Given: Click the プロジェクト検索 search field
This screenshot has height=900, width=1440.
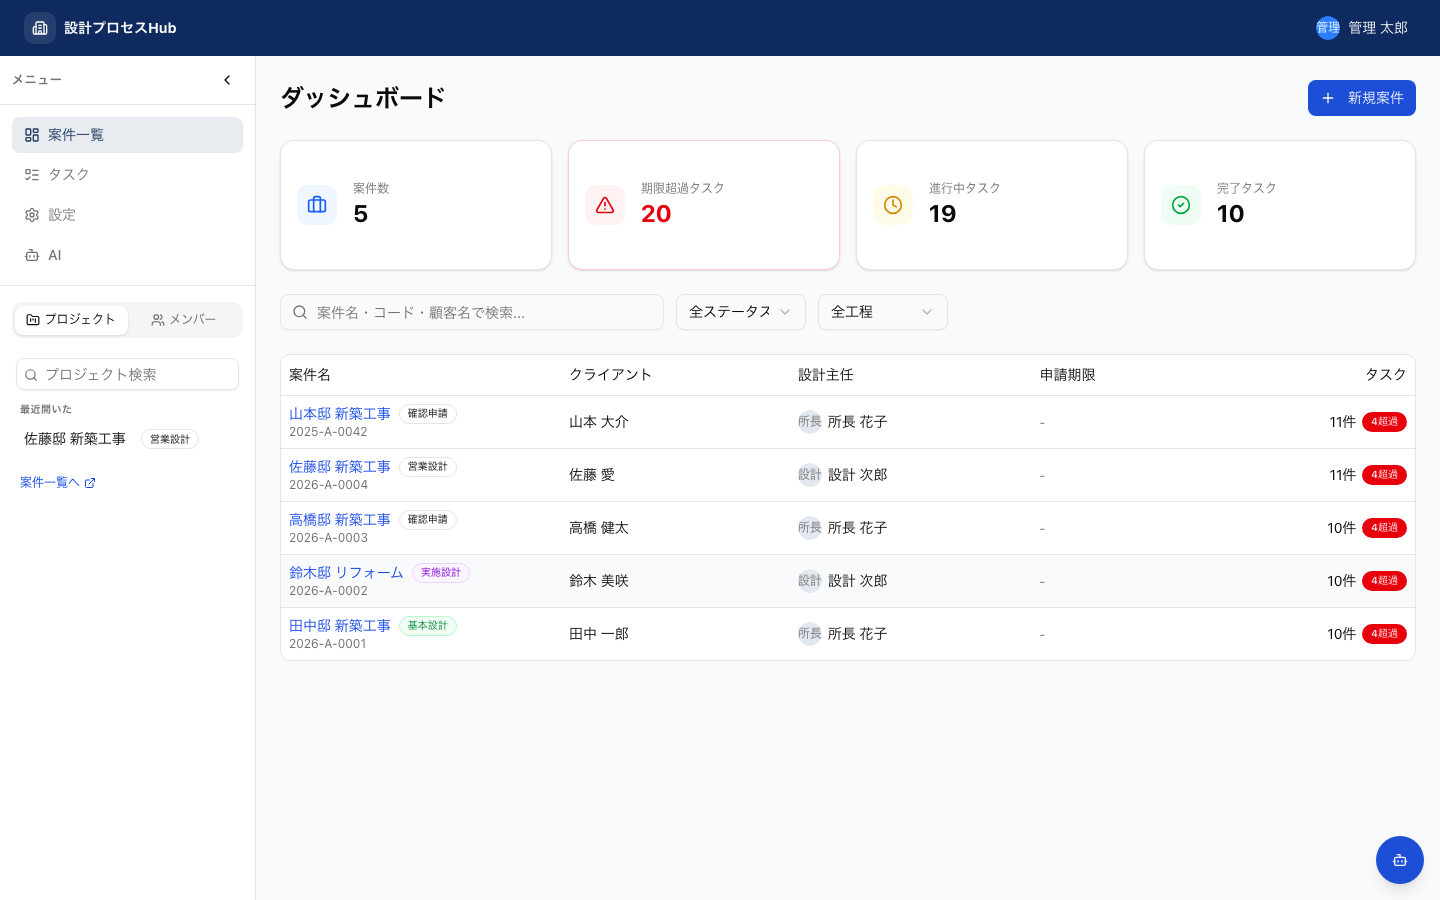Looking at the screenshot, I should point(127,373).
